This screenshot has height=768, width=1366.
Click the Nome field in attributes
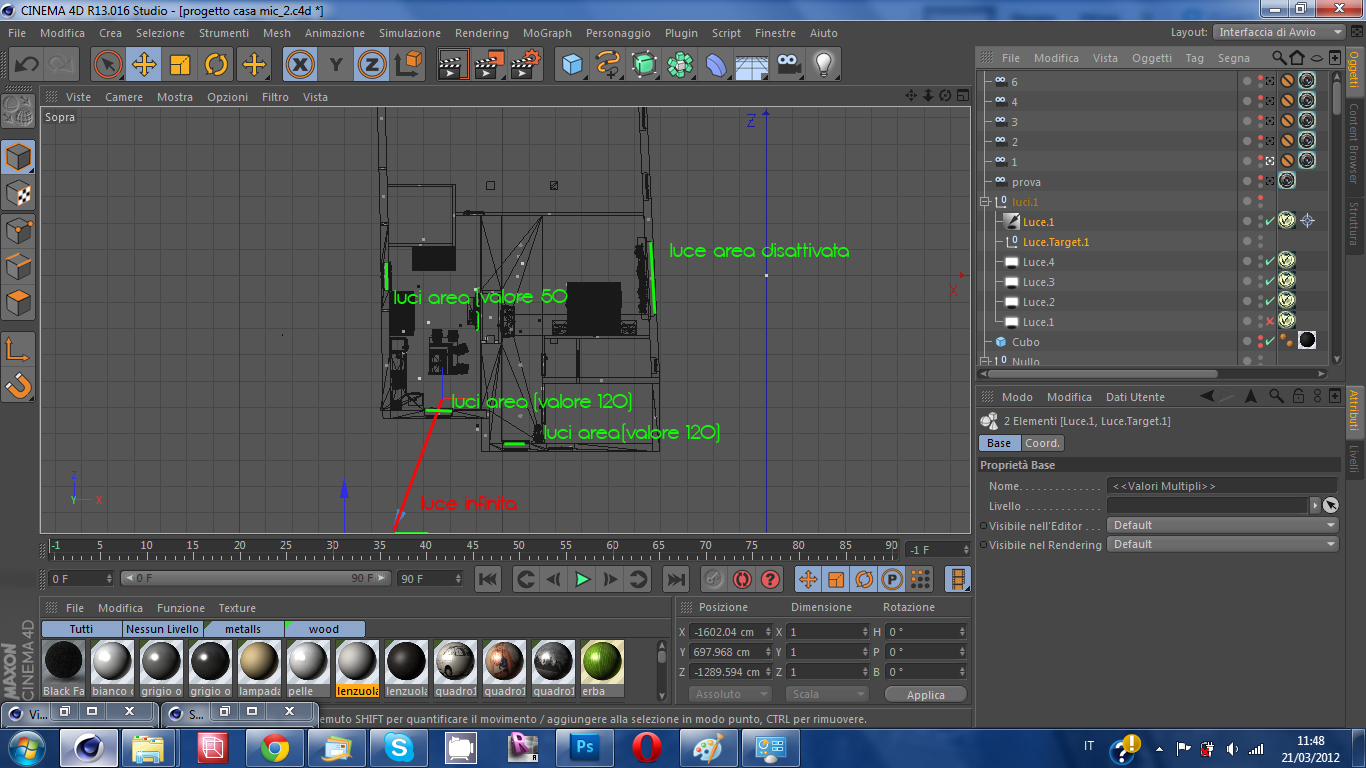1222,486
